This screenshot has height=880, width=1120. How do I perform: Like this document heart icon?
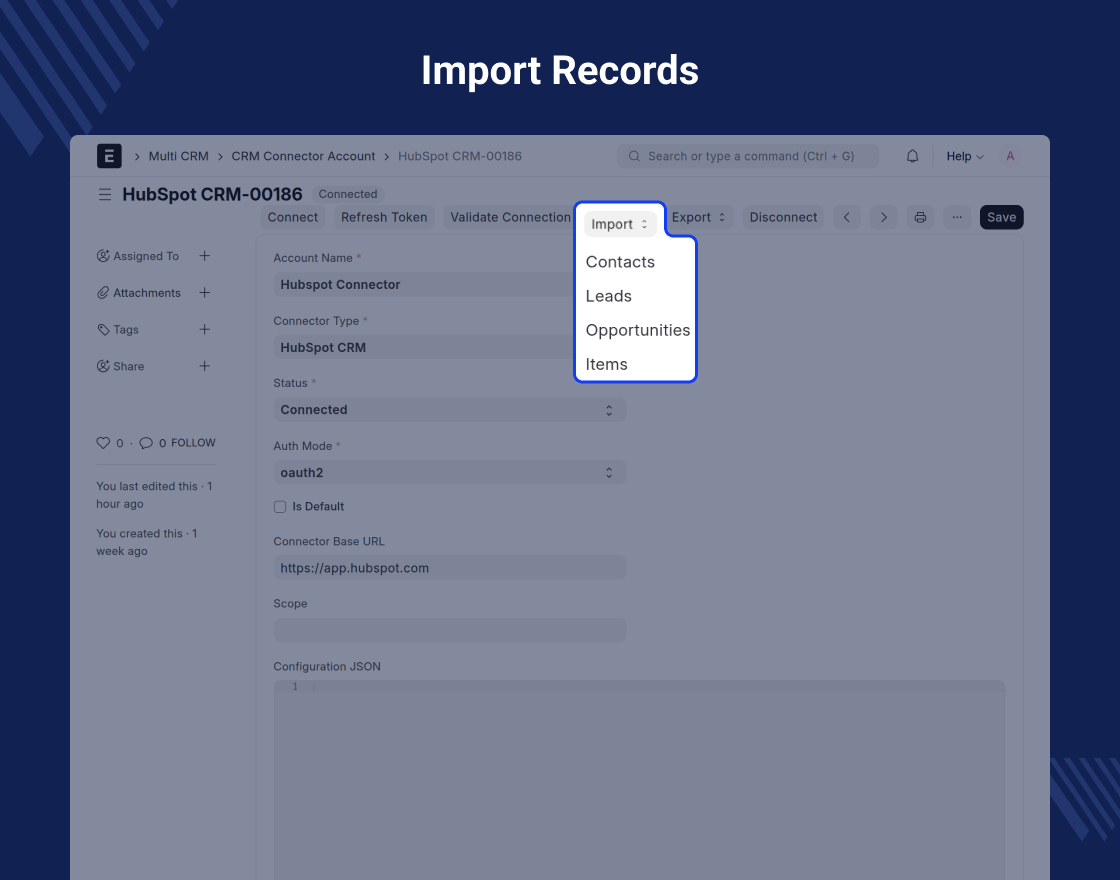point(103,443)
